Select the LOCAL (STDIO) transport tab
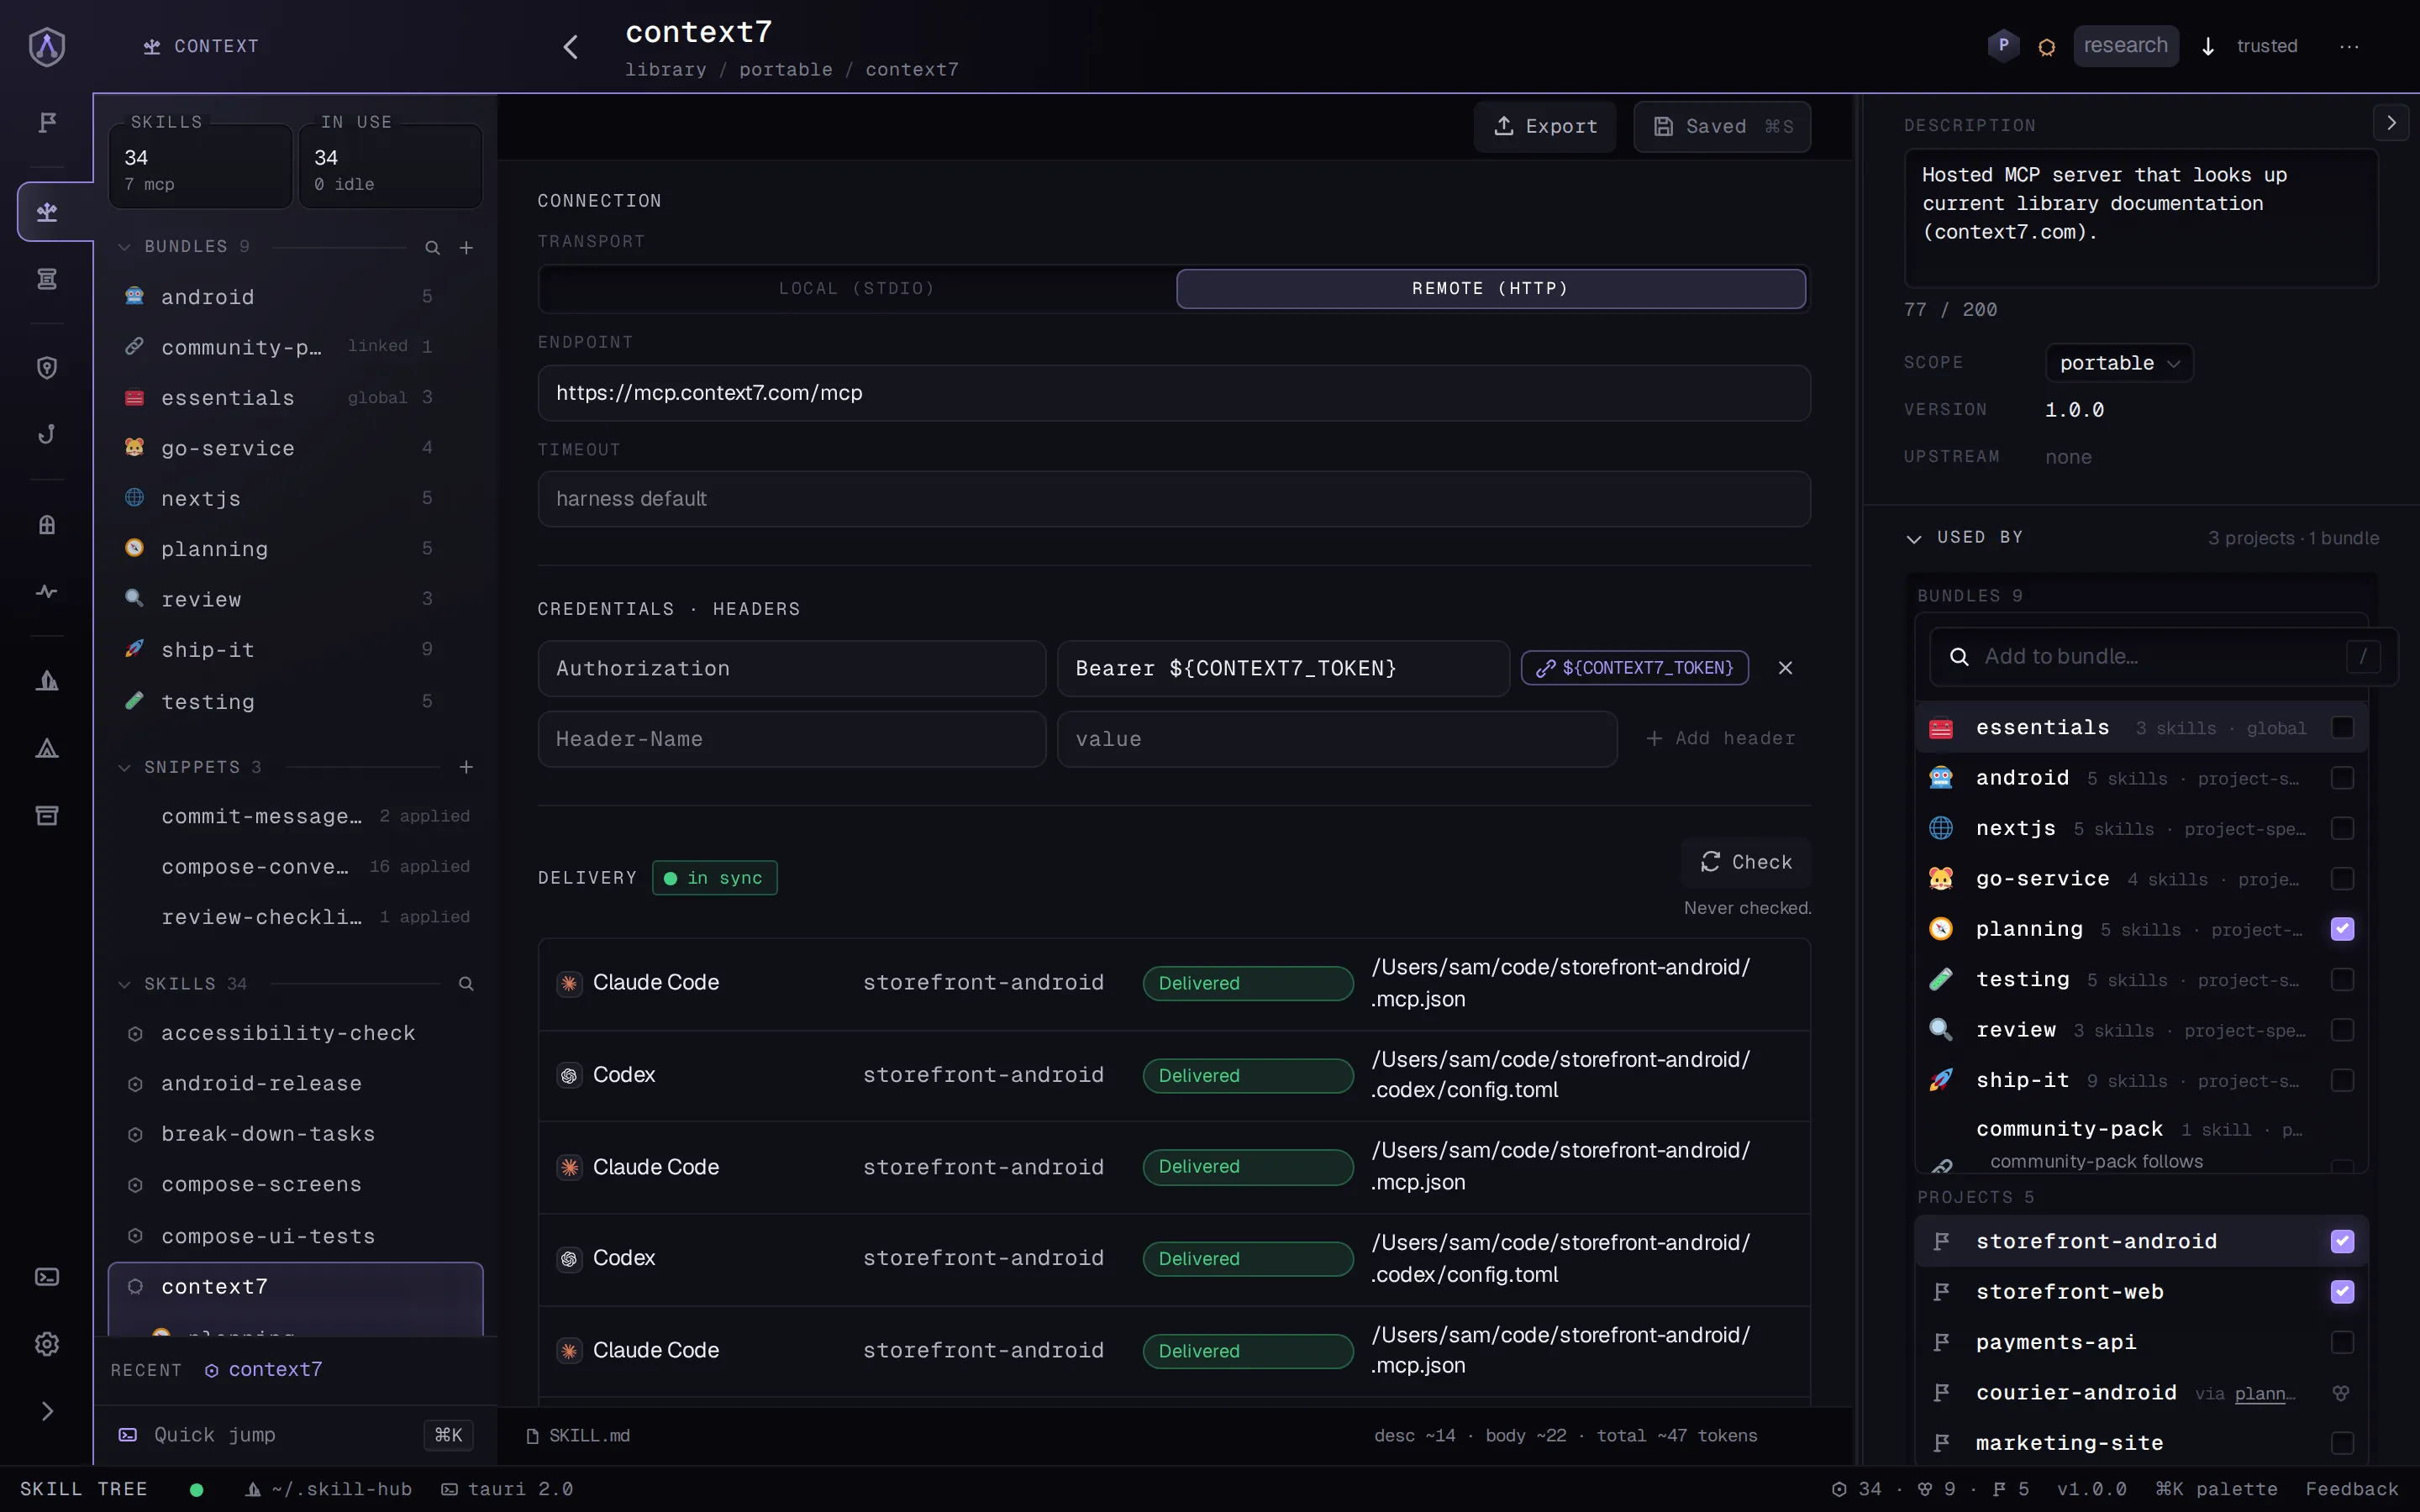2420x1512 pixels. coord(857,289)
